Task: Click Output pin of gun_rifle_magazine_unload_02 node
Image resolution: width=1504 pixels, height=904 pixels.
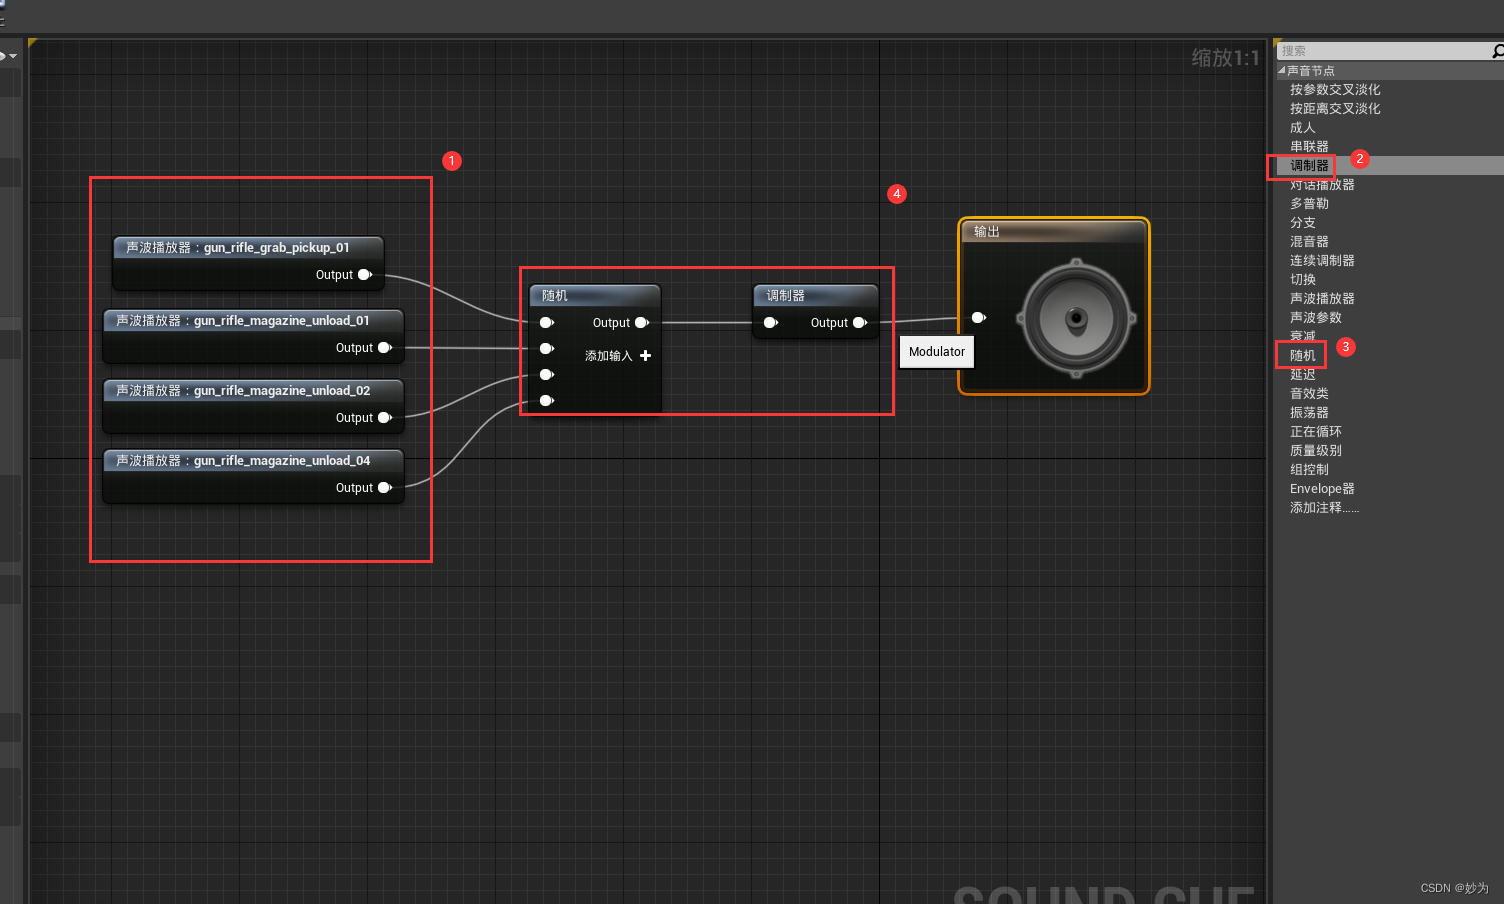Action: [x=385, y=418]
